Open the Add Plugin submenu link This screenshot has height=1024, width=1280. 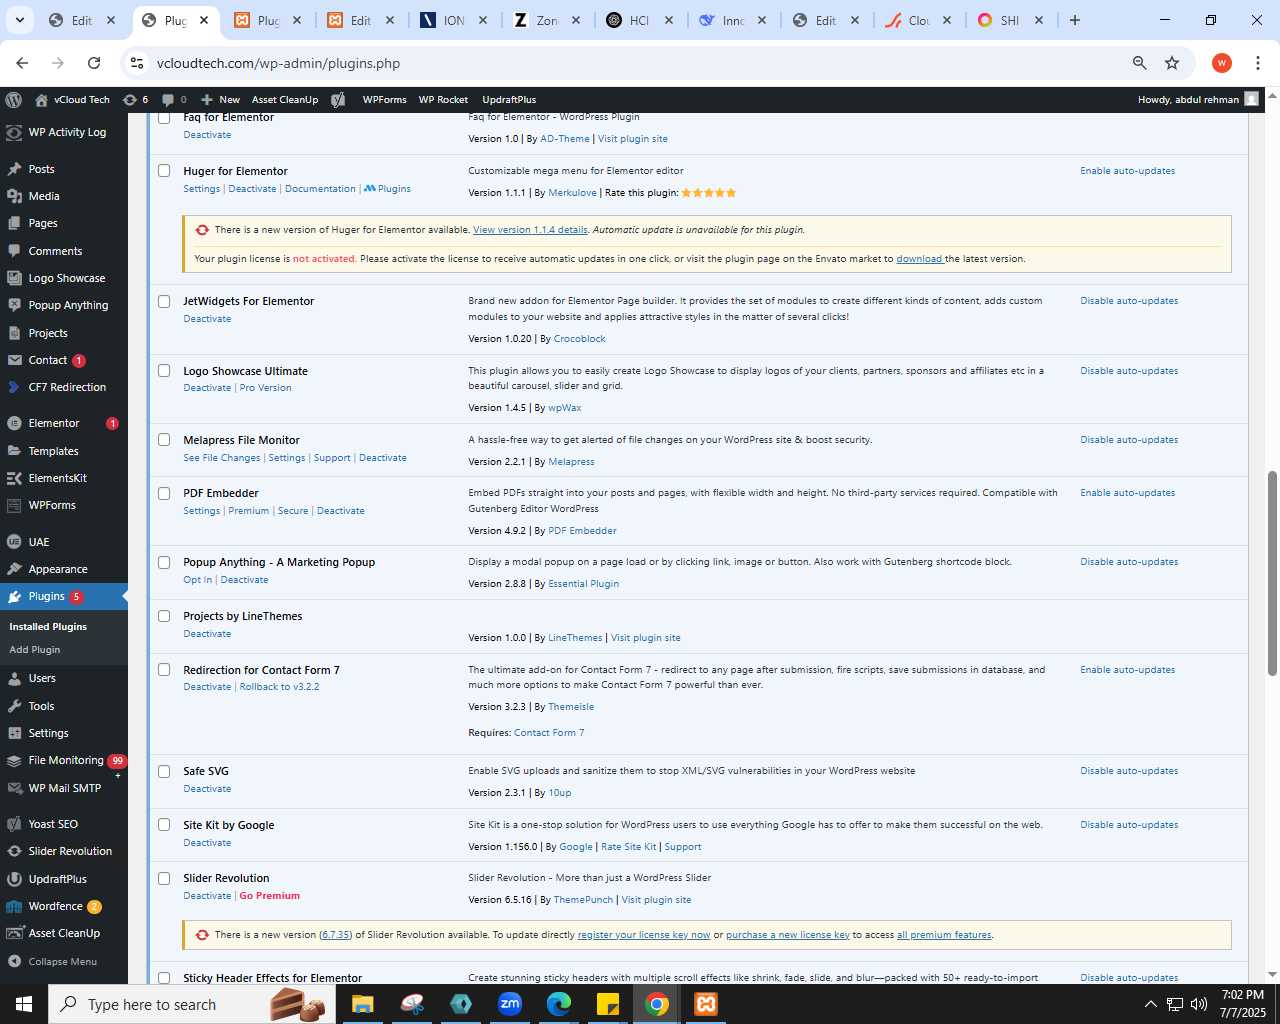[35, 650]
